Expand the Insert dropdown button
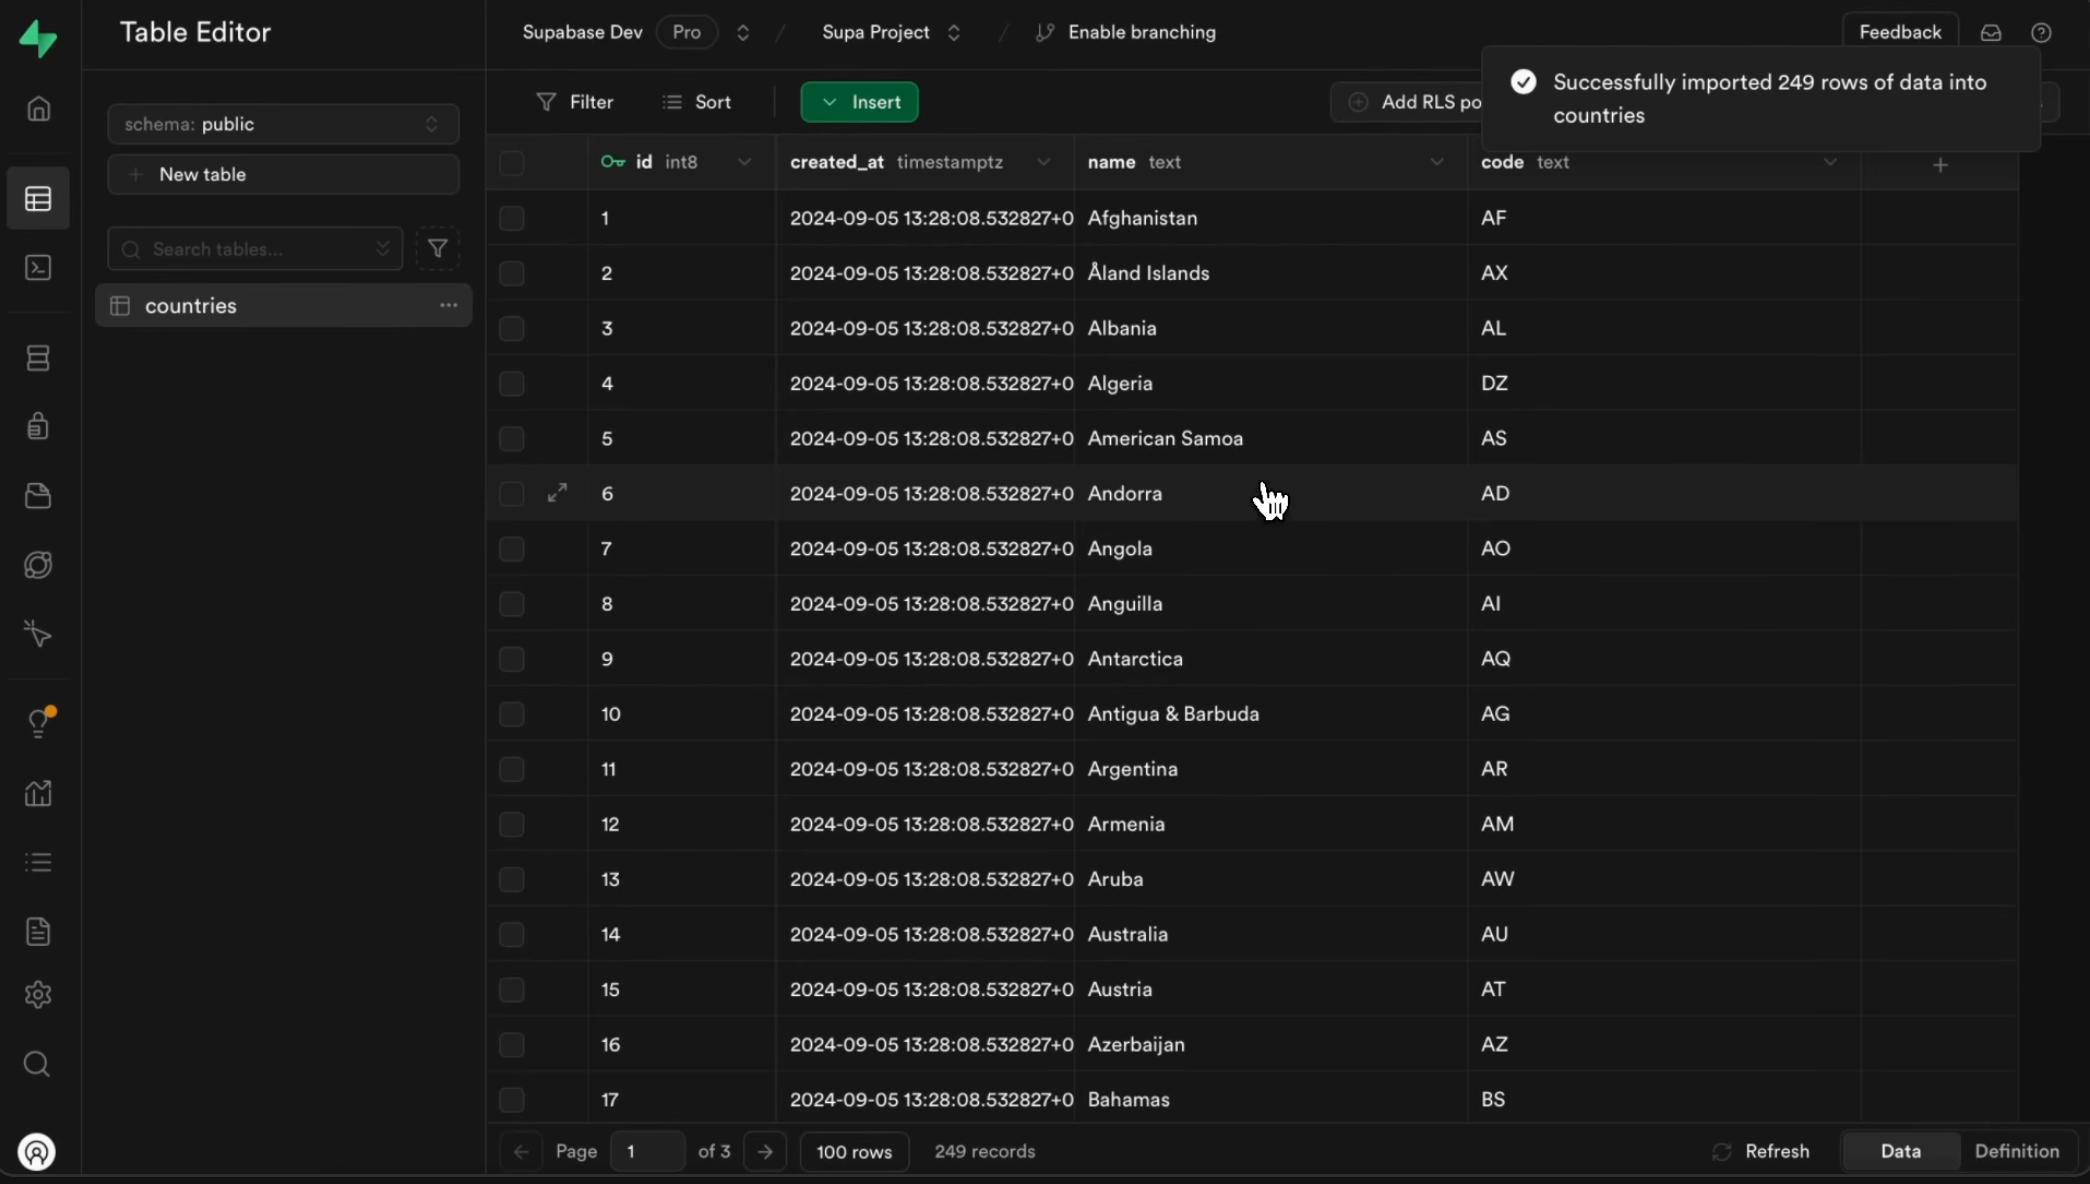Screen dimensions: 2090x1184 click(859, 102)
